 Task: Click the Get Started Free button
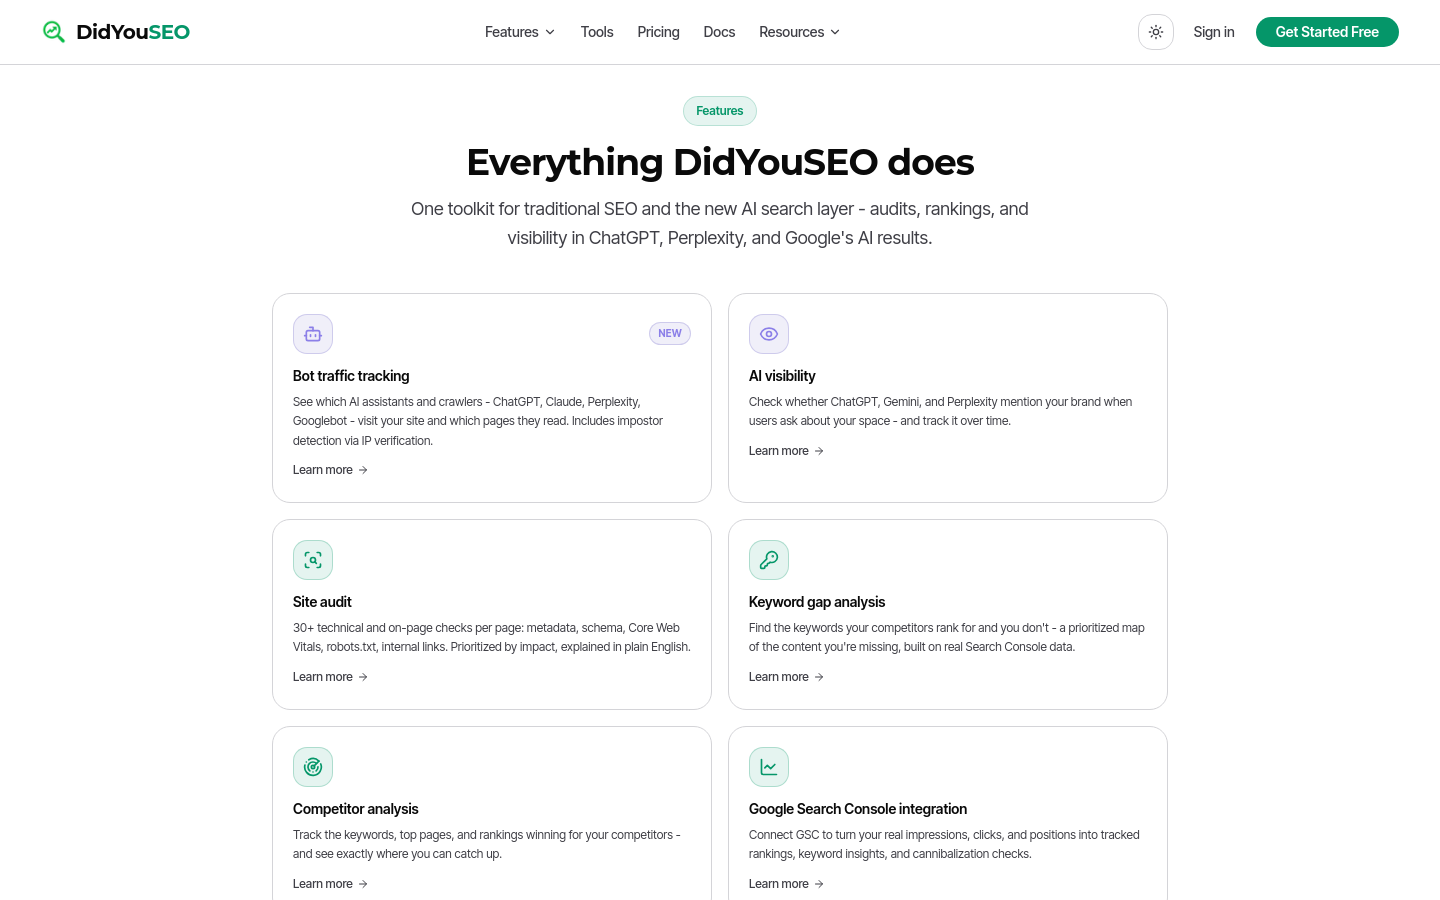[x=1327, y=32]
